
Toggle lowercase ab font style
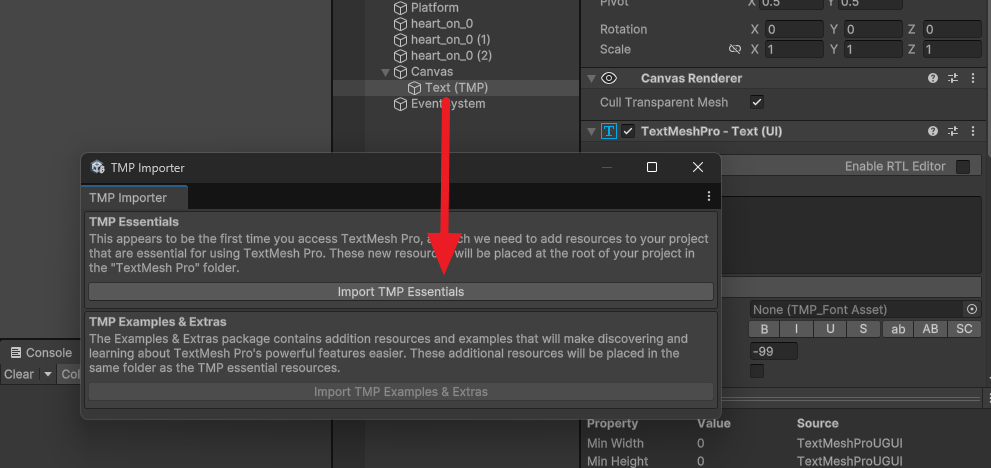pyautogui.click(x=897, y=329)
